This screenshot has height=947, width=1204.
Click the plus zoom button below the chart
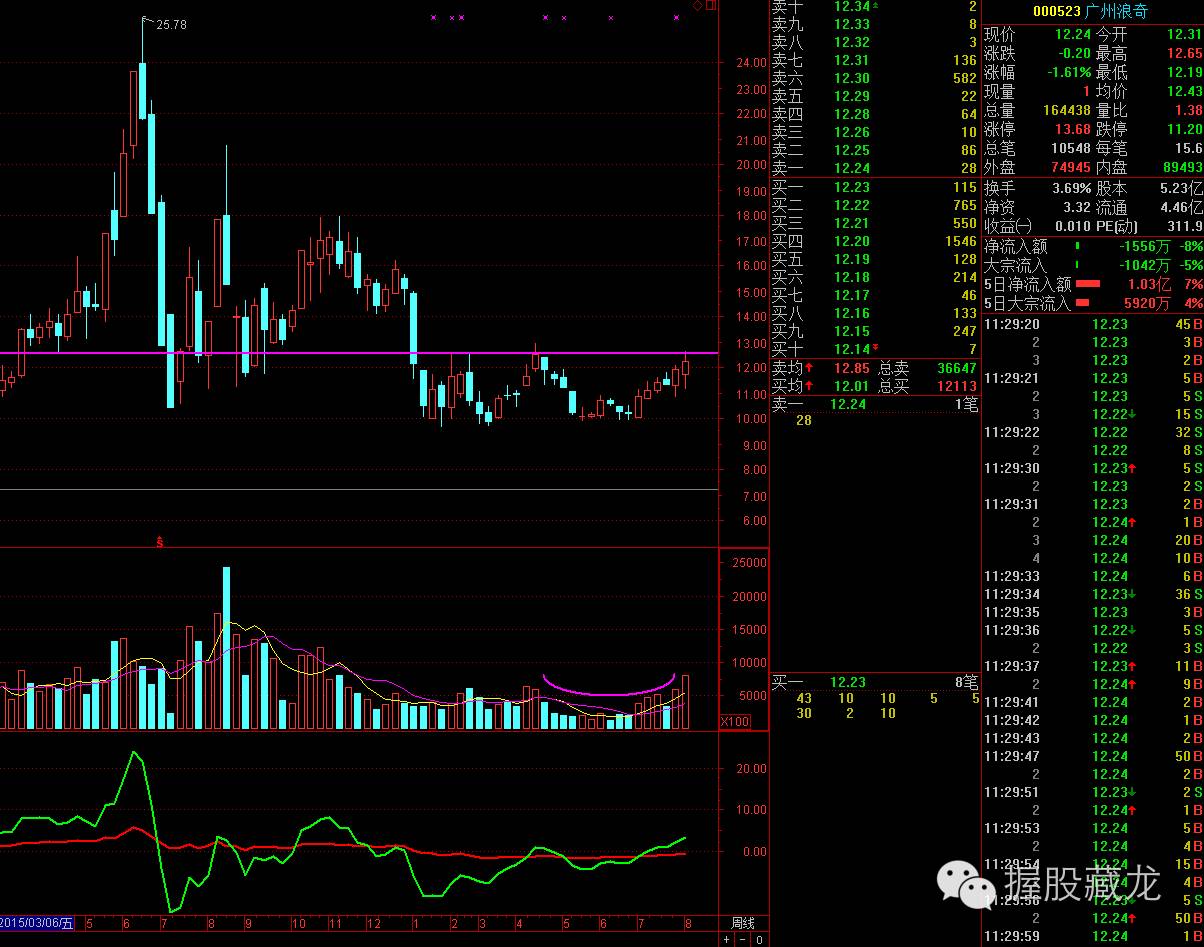pyautogui.click(x=727, y=940)
